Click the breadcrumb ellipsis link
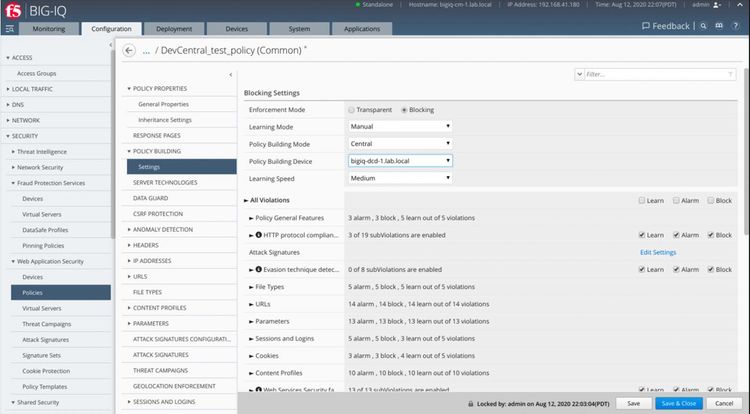Image resolution: width=750 pixels, height=414 pixels. pos(146,51)
